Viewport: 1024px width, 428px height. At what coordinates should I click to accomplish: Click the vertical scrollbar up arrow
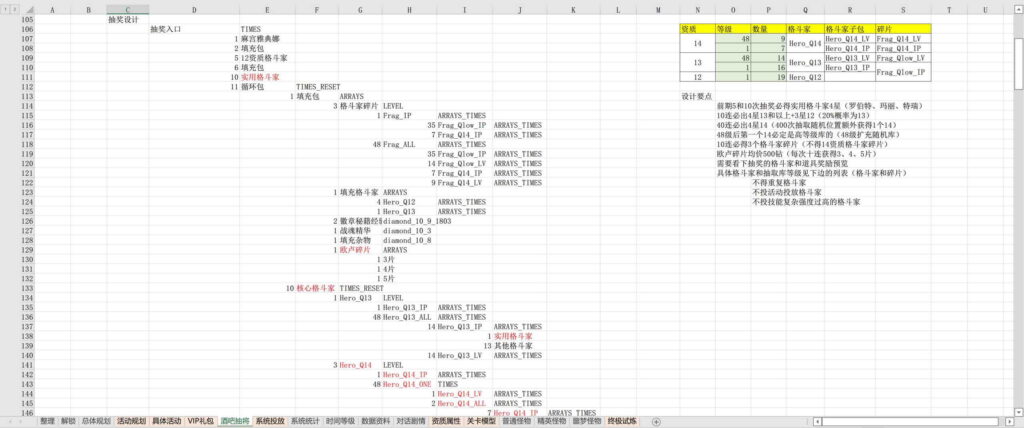click(x=1017, y=10)
